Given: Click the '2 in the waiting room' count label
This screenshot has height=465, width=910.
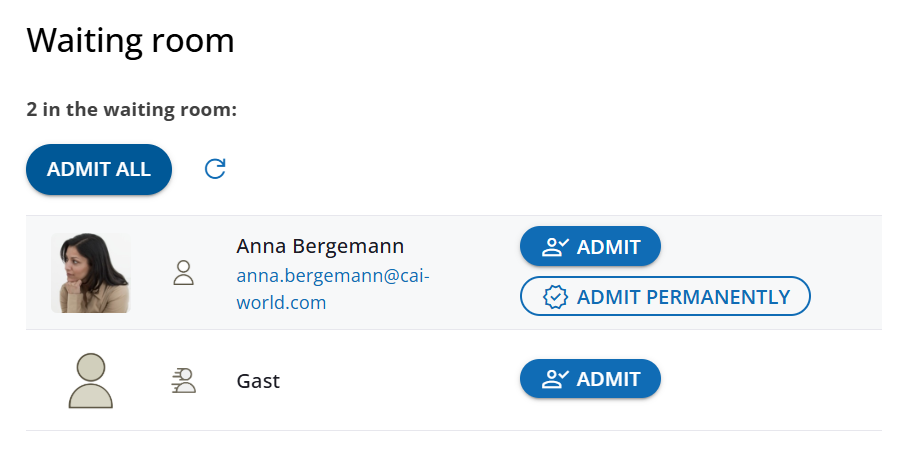Looking at the screenshot, I should (131, 109).
